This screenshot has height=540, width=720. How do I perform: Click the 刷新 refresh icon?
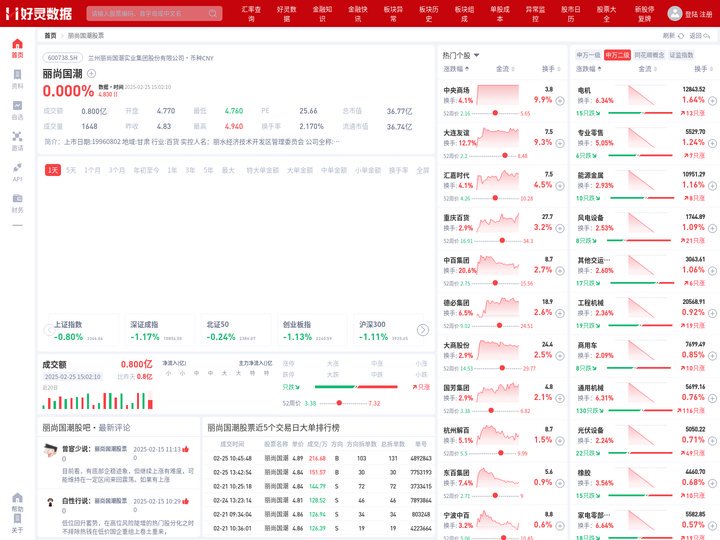[681, 35]
